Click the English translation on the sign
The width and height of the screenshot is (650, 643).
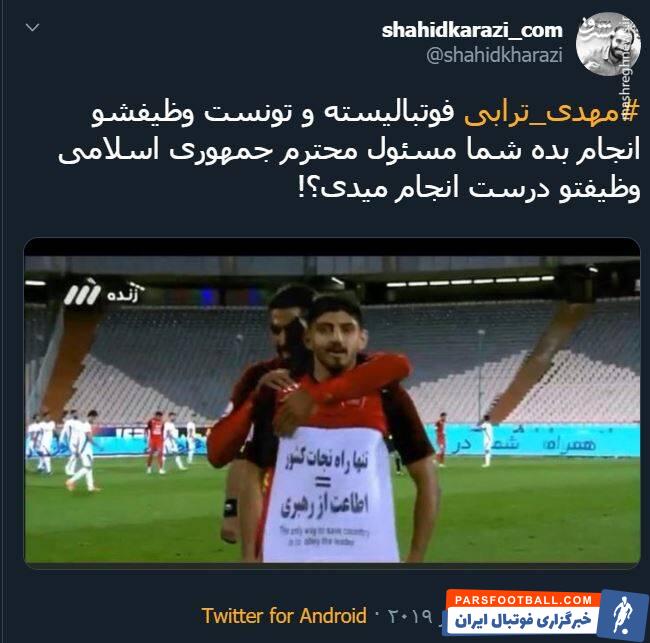[324, 536]
